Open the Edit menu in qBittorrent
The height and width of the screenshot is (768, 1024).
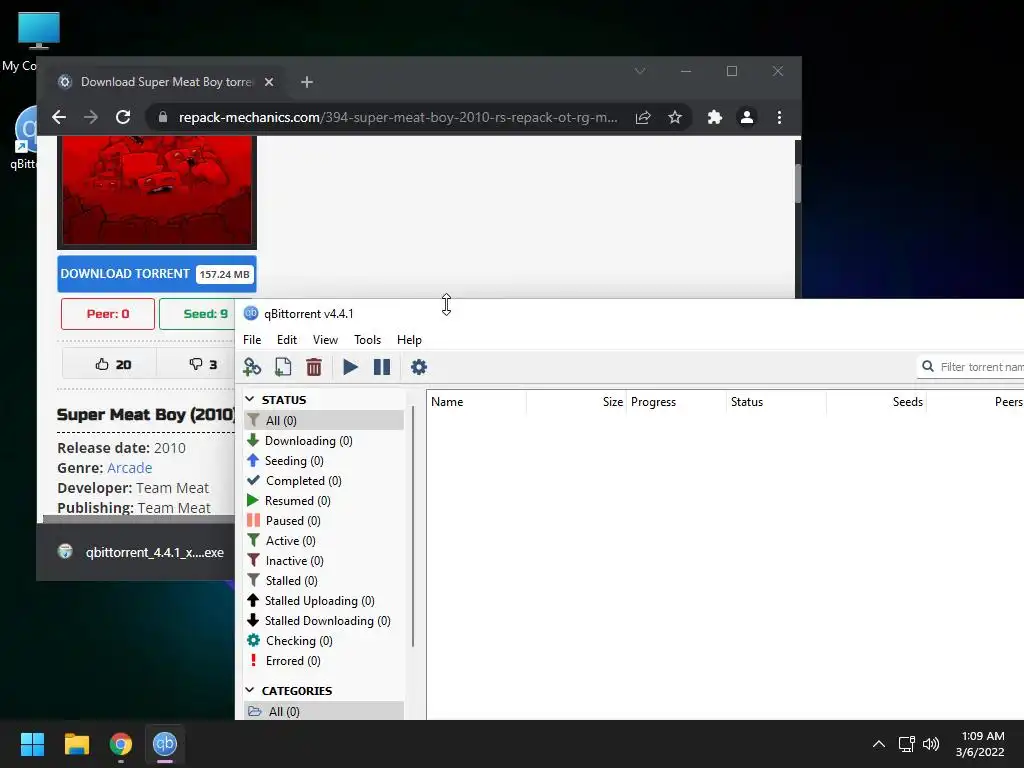[287, 340]
